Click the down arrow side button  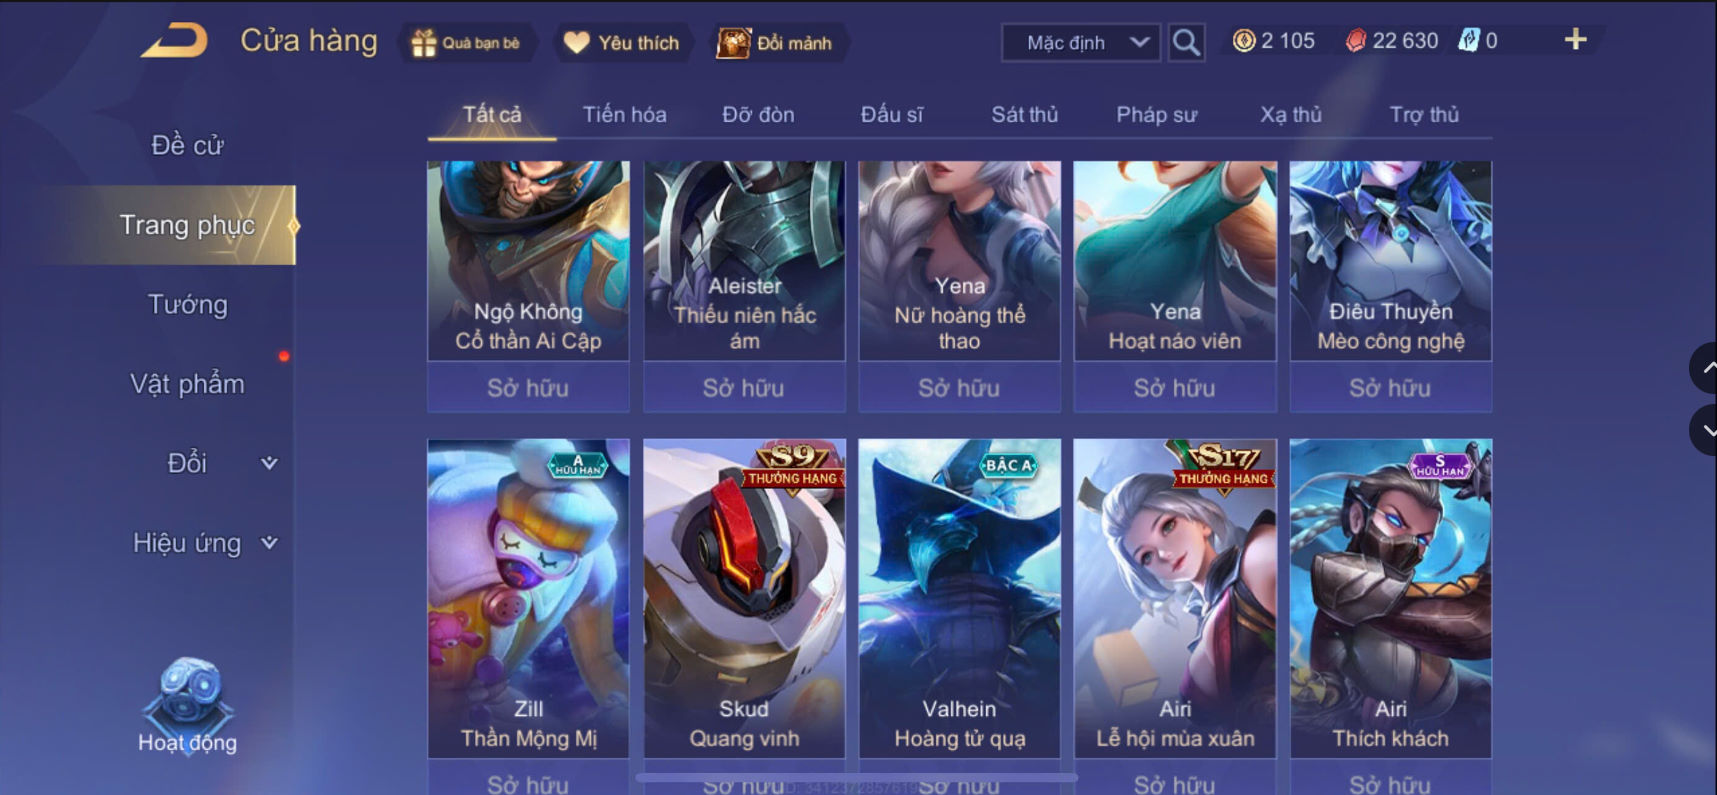pyautogui.click(x=1704, y=431)
